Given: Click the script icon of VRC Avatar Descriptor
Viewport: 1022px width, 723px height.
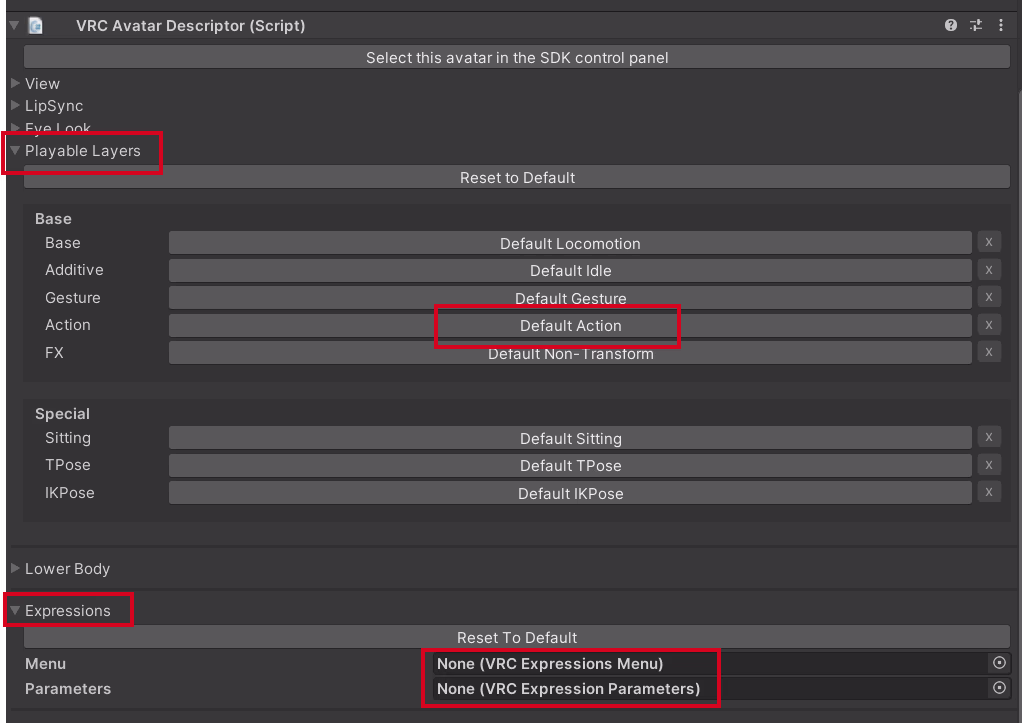Looking at the screenshot, I should (36, 26).
